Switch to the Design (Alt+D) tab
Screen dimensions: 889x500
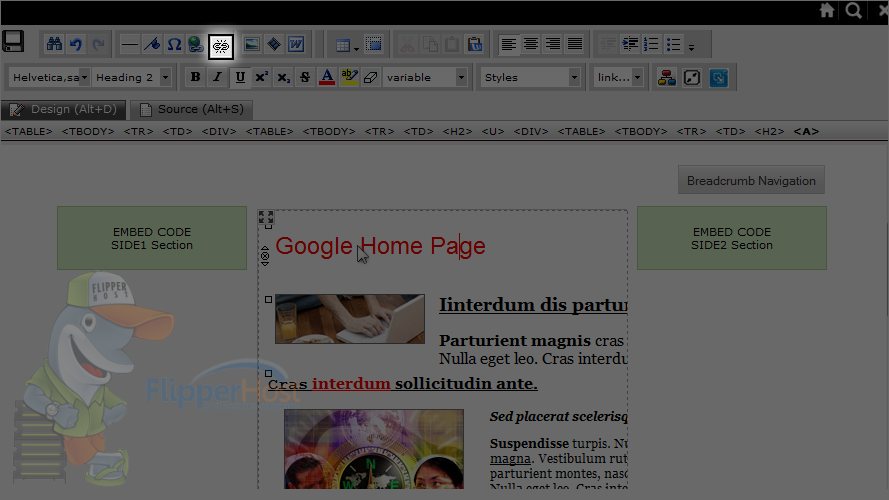pyautogui.click(x=63, y=109)
